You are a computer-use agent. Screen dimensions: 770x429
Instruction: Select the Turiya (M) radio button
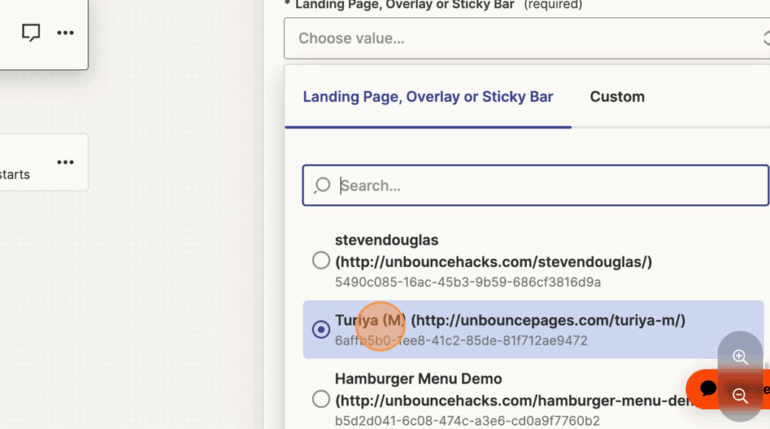click(x=321, y=329)
